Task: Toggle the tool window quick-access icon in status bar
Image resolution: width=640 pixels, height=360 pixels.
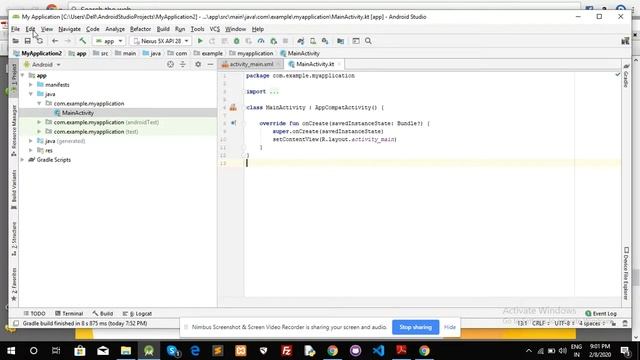Action: pos(16,323)
